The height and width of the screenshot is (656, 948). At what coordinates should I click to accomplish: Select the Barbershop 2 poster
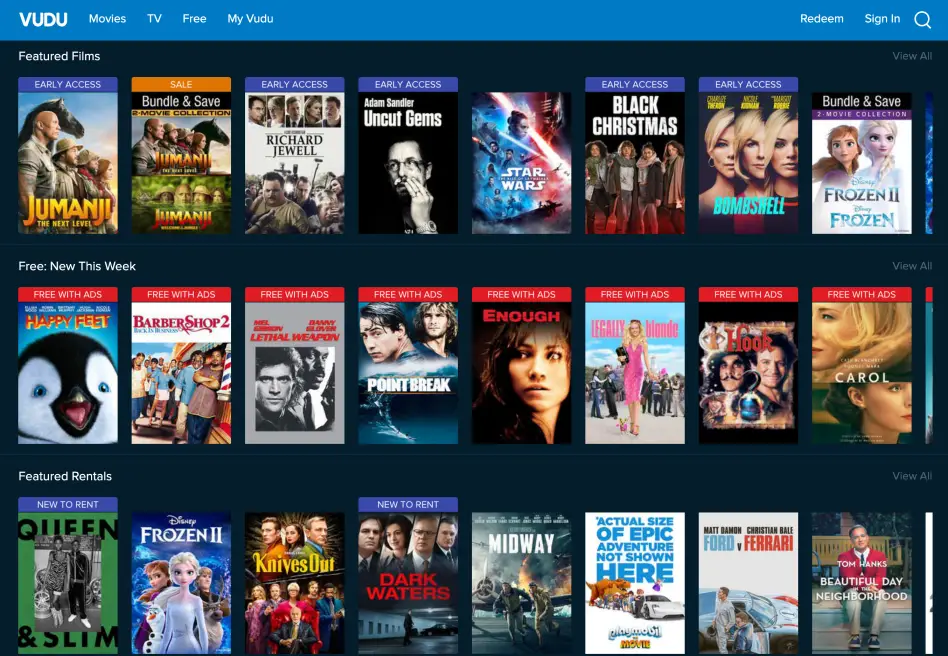click(181, 373)
